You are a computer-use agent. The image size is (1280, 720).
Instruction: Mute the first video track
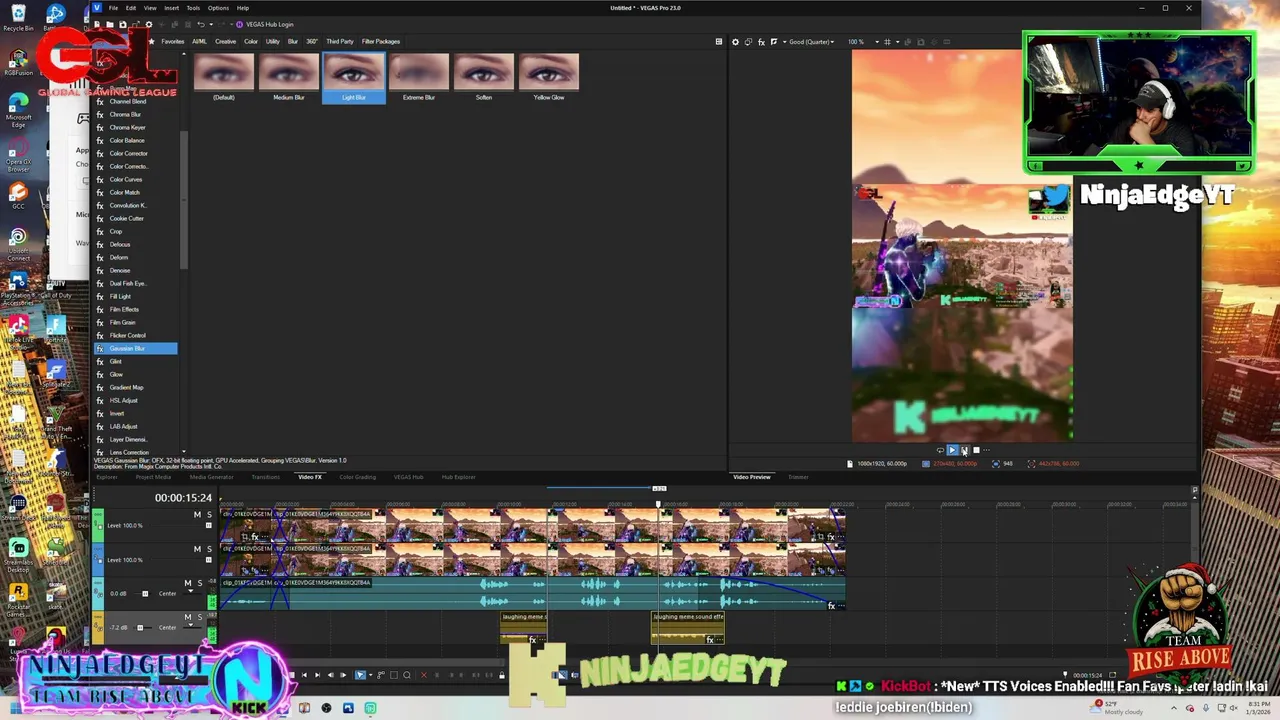tap(197, 515)
